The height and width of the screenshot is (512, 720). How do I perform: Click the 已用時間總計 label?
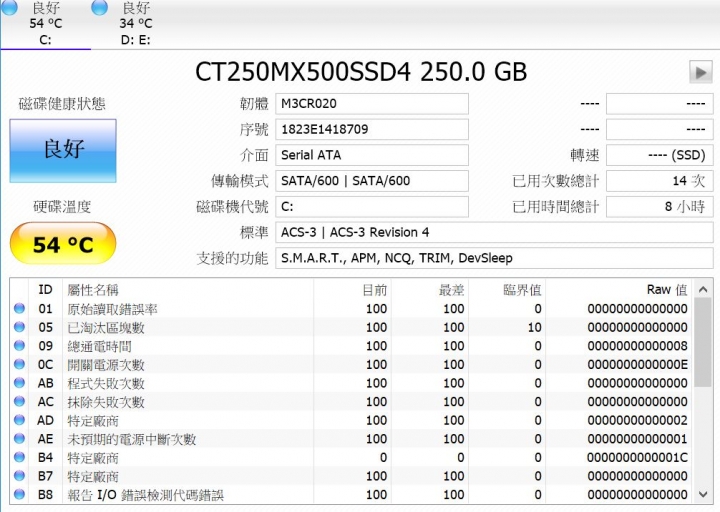tap(556, 207)
